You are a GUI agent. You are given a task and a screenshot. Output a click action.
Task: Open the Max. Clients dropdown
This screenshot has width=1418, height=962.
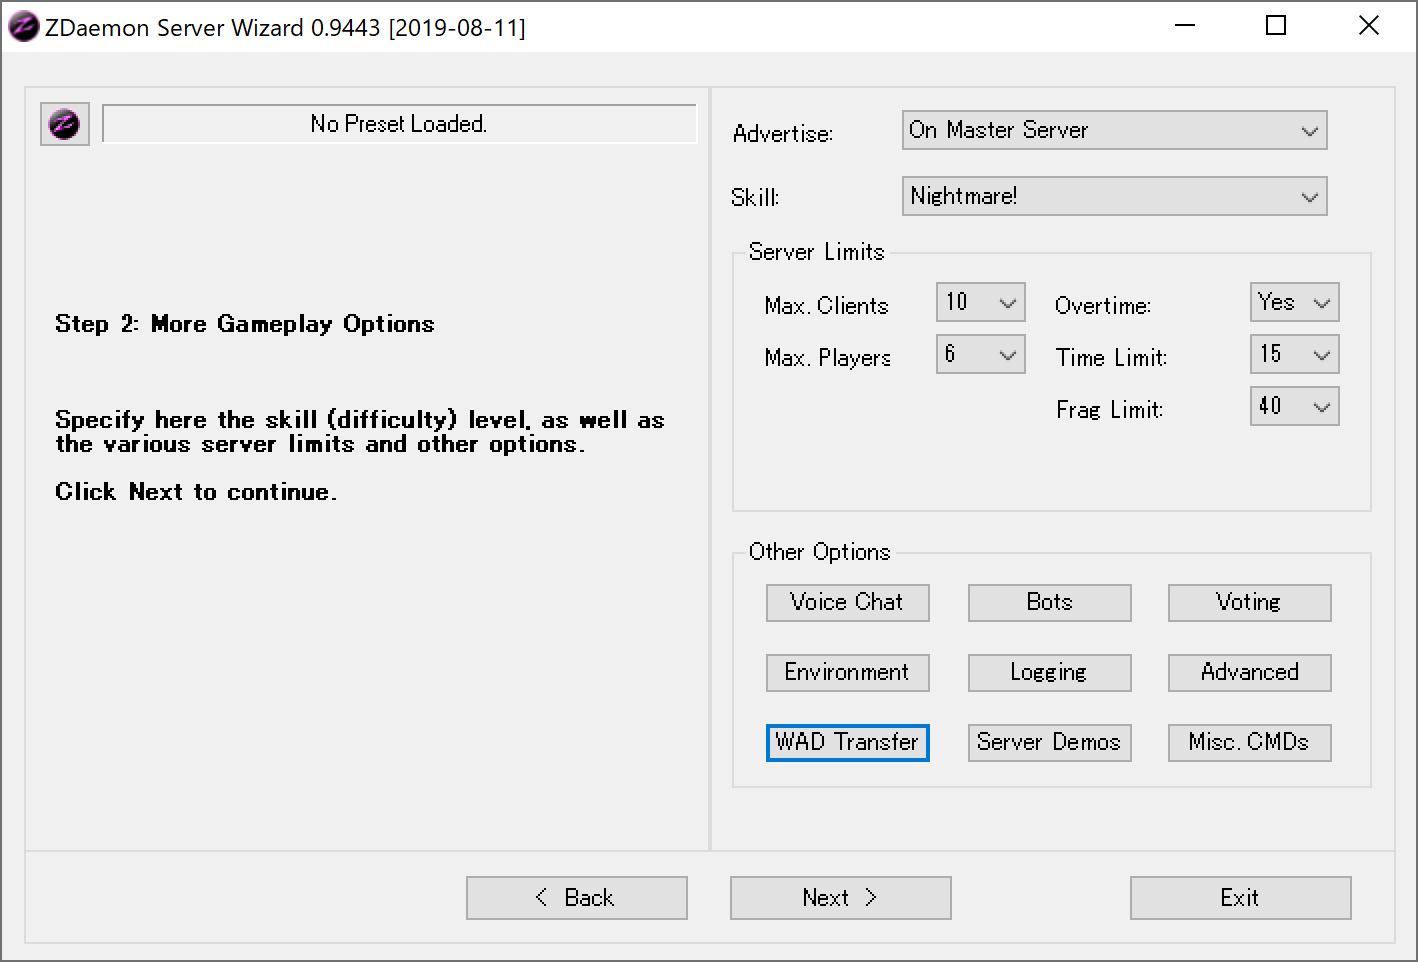tap(980, 303)
